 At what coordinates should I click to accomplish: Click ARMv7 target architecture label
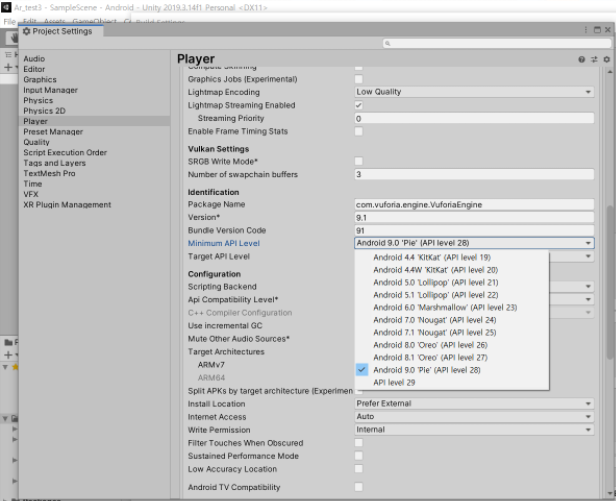click(211, 365)
